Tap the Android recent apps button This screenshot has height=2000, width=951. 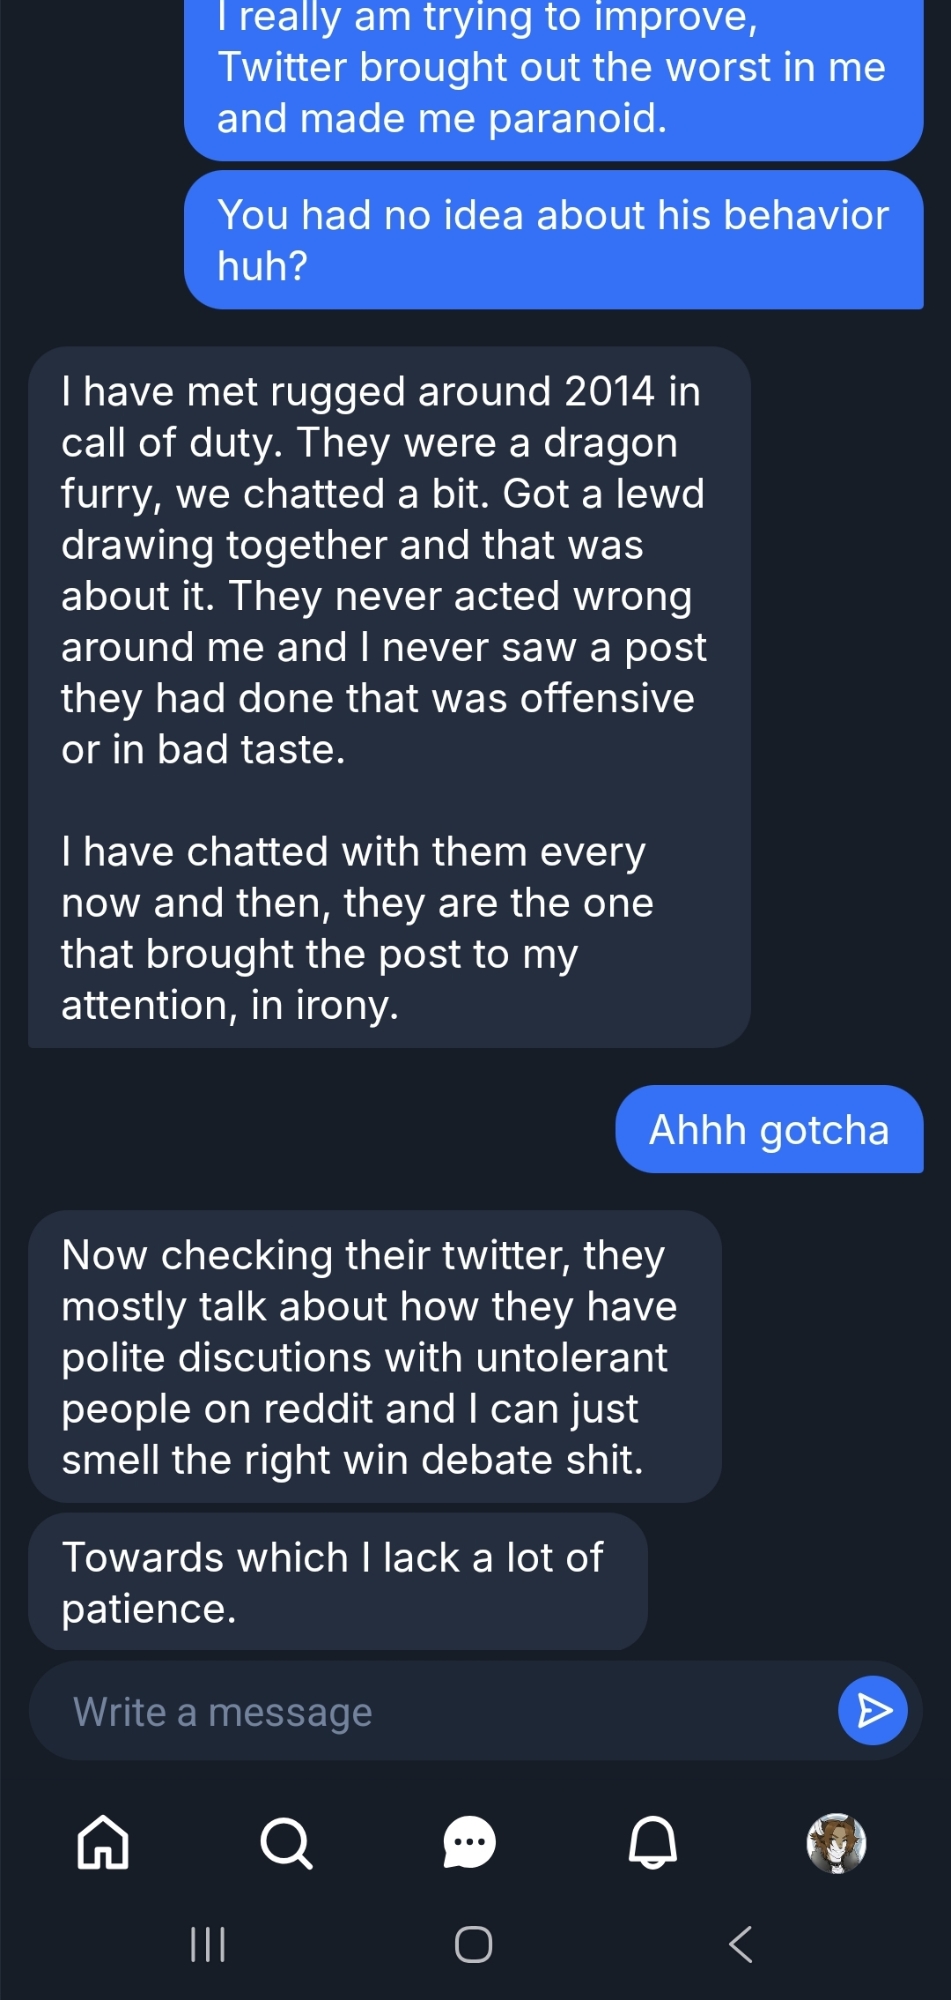[x=208, y=1945]
